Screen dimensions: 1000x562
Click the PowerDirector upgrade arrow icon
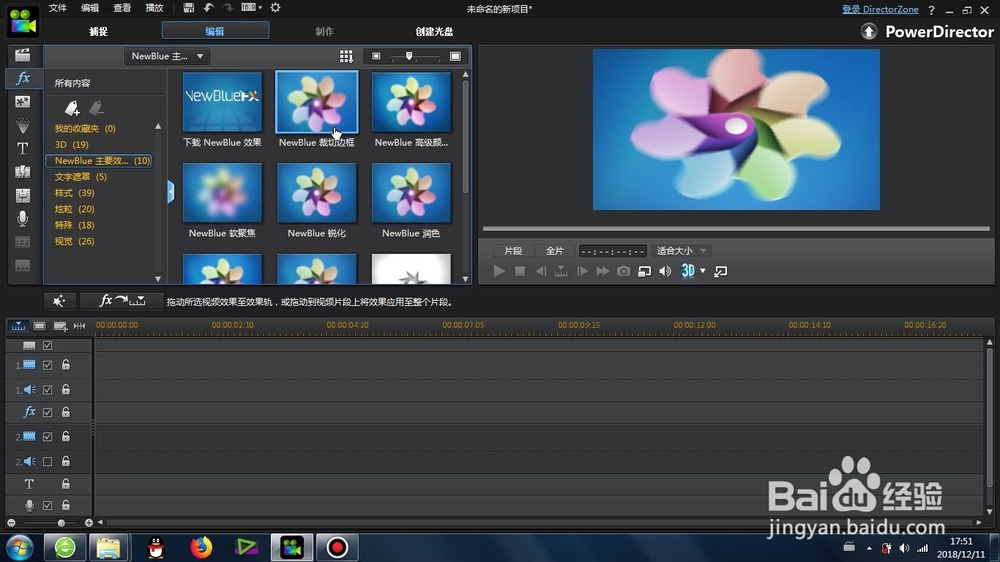click(869, 31)
